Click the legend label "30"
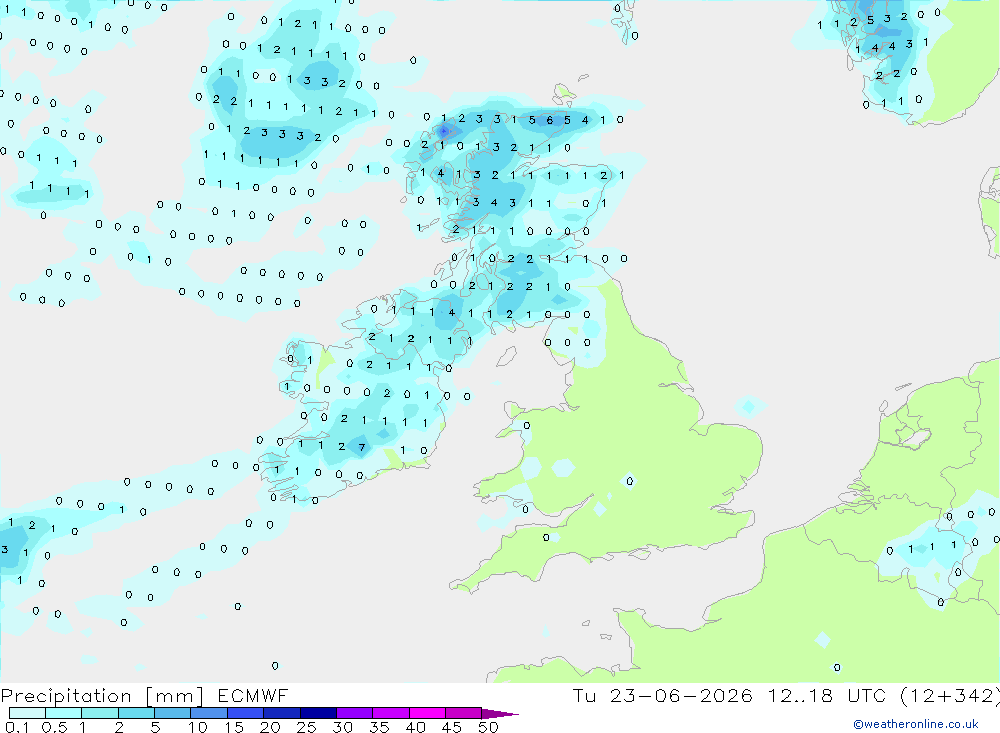The image size is (1000, 733). coord(342,727)
